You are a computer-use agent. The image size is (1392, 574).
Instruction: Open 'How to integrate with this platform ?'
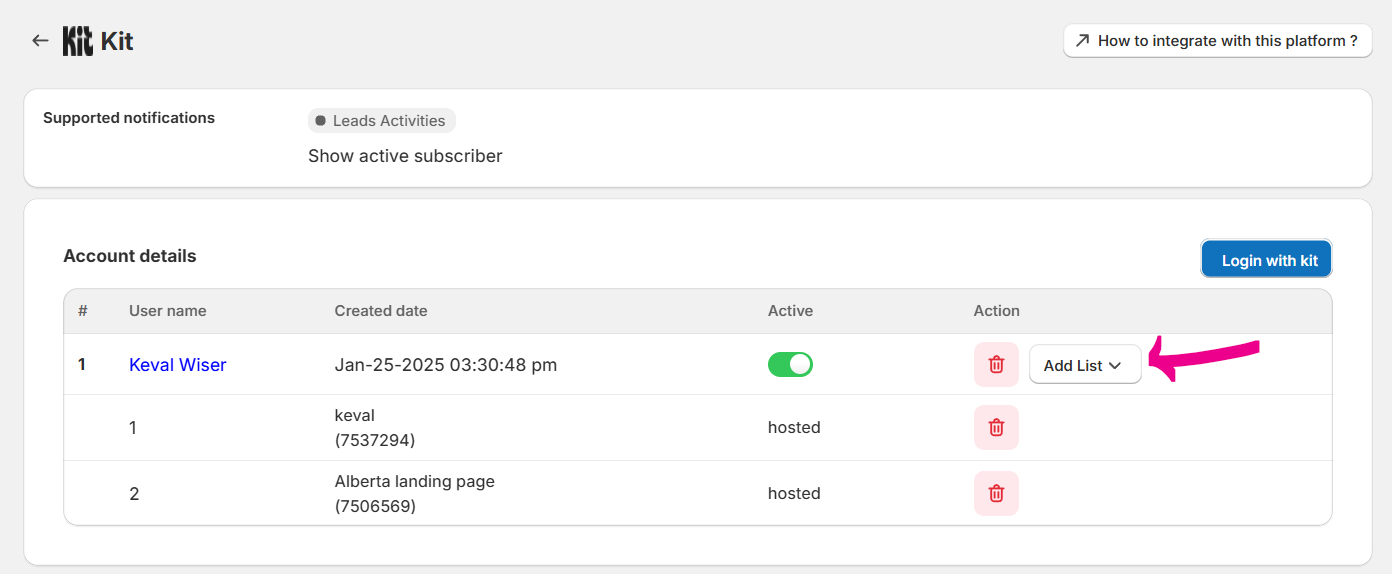click(1217, 41)
